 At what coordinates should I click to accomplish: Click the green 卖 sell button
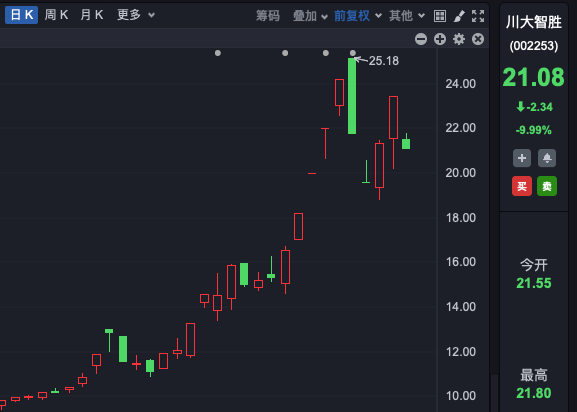coord(547,186)
